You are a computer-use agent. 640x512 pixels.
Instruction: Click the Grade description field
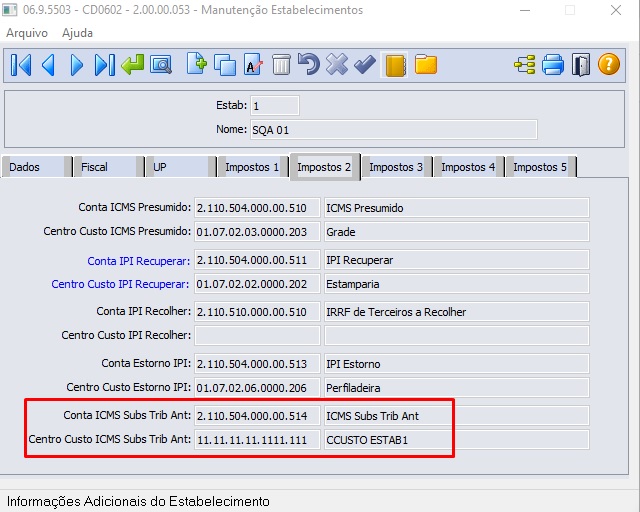[457, 232]
